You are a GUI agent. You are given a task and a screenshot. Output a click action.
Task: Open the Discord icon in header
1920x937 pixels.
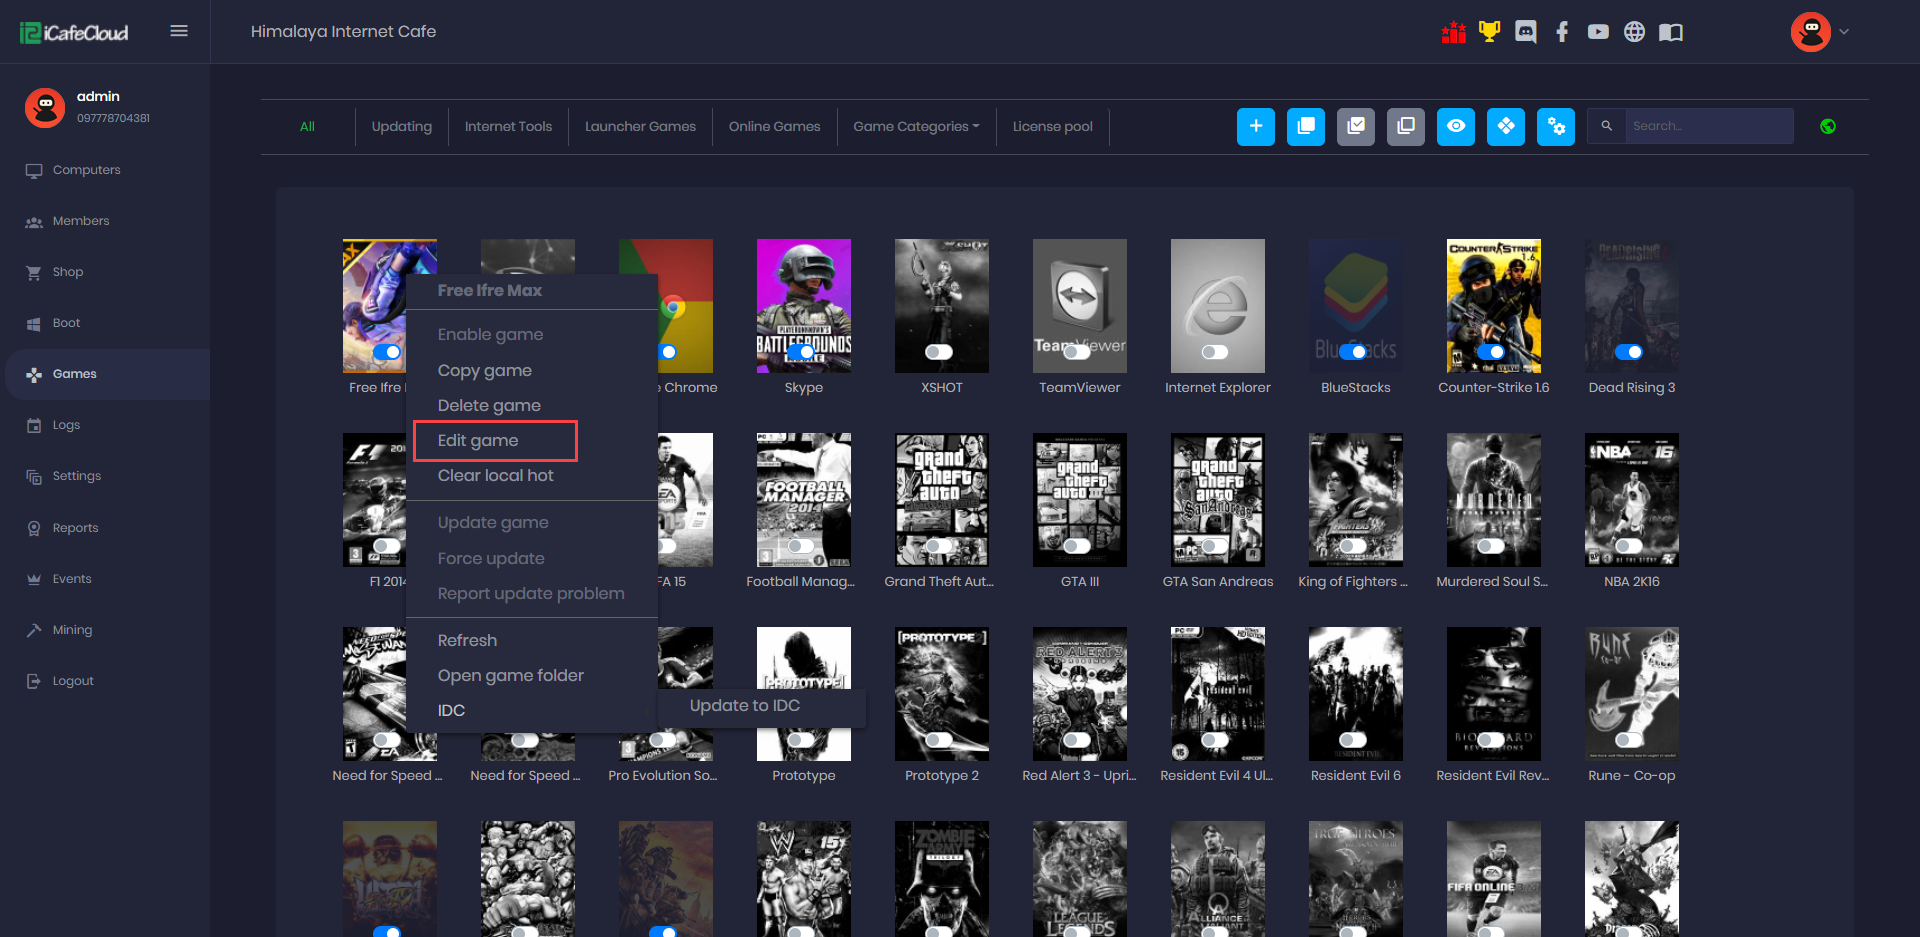coord(1525,32)
